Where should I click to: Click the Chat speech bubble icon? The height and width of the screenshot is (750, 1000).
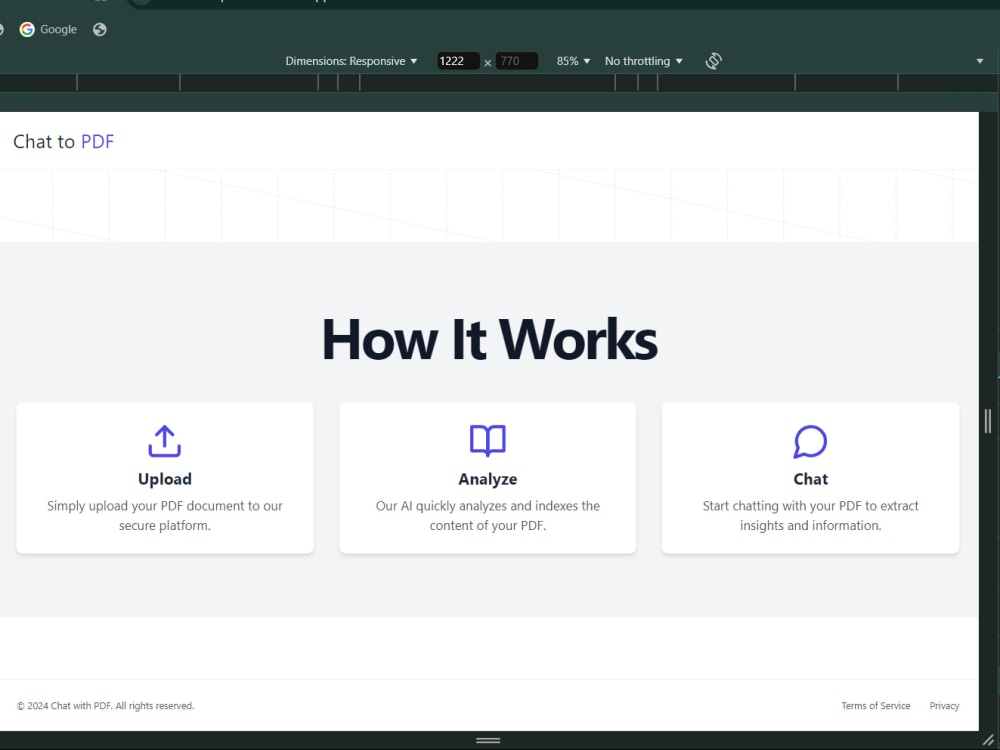[810, 441]
